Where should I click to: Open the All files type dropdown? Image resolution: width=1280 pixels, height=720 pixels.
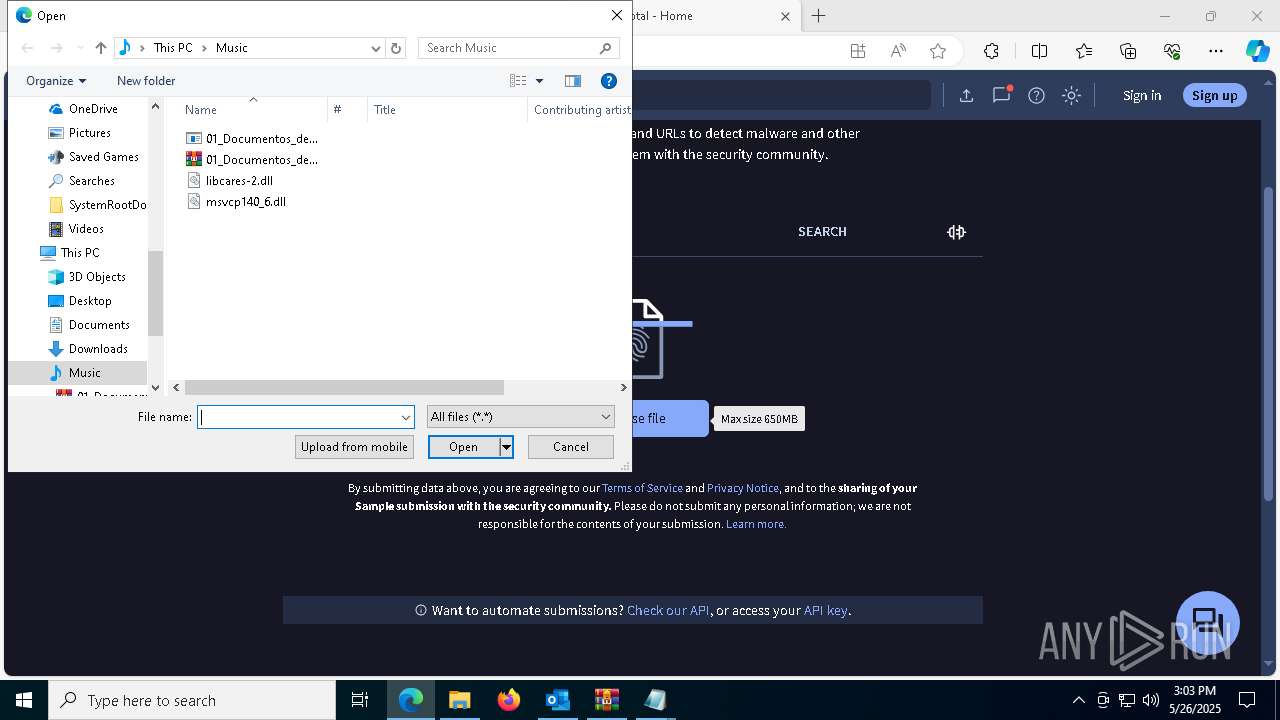(x=521, y=417)
